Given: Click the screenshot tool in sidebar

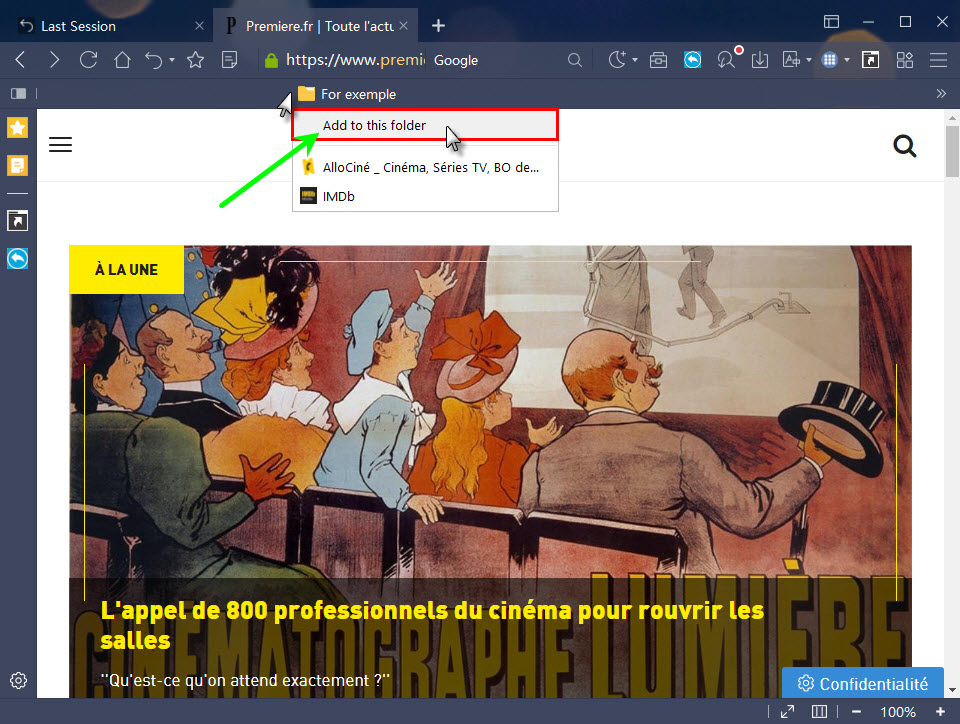Looking at the screenshot, I should click(17, 220).
